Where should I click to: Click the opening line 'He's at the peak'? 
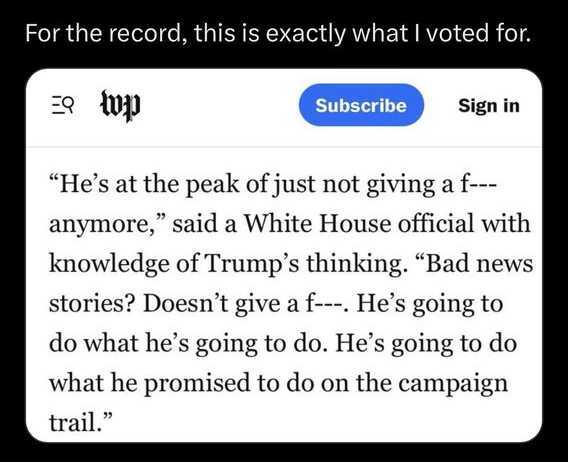pyautogui.click(x=144, y=184)
